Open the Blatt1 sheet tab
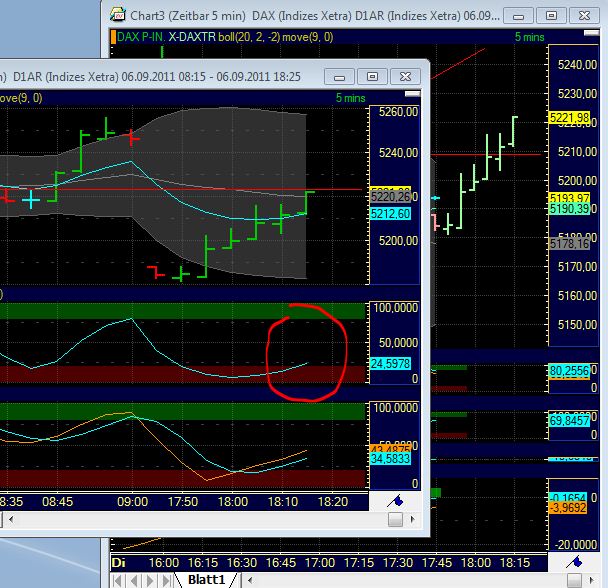This screenshot has height=588, width=608. tap(206, 580)
